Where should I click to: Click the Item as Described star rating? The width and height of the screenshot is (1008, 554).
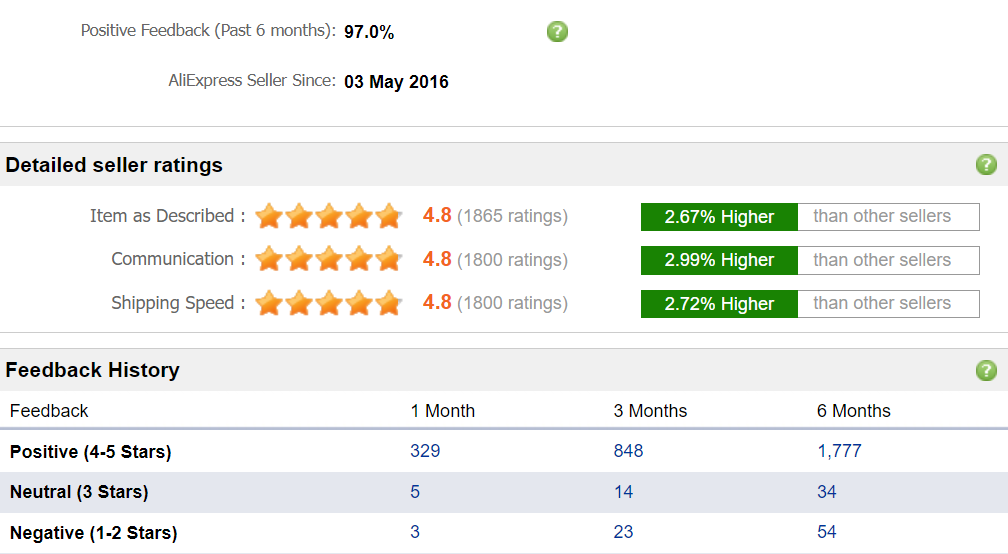(x=328, y=216)
